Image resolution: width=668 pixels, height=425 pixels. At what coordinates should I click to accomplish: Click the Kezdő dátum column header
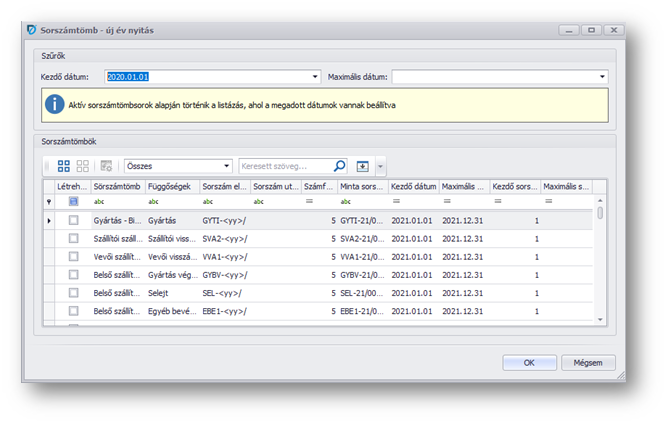pyautogui.click(x=413, y=186)
